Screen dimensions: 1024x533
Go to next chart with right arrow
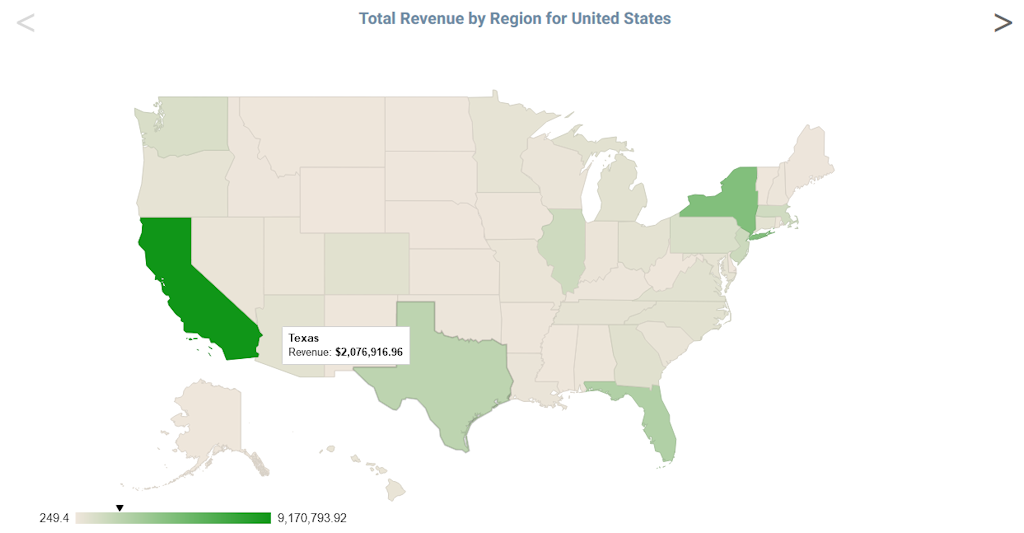tap(1002, 23)
